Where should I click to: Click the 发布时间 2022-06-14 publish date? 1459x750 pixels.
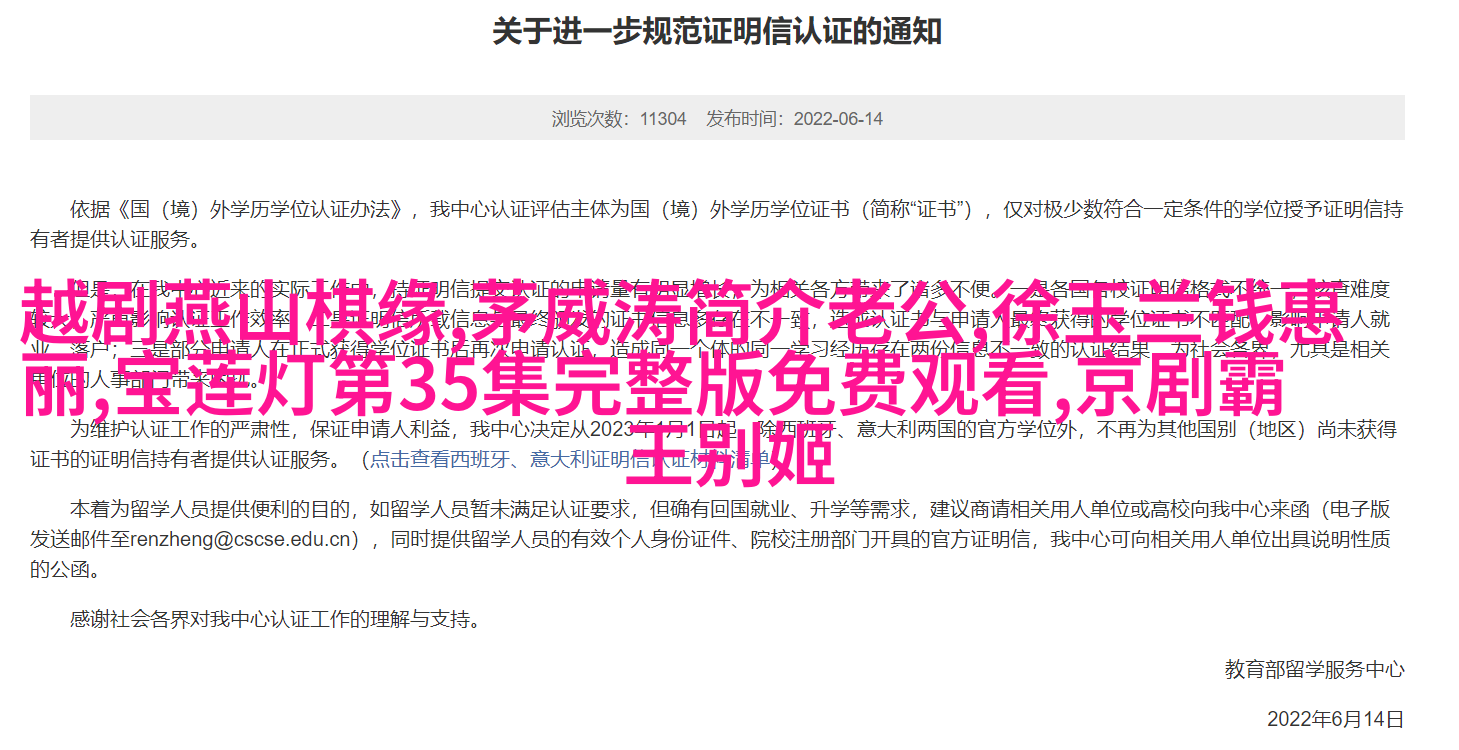click(795, 118)
